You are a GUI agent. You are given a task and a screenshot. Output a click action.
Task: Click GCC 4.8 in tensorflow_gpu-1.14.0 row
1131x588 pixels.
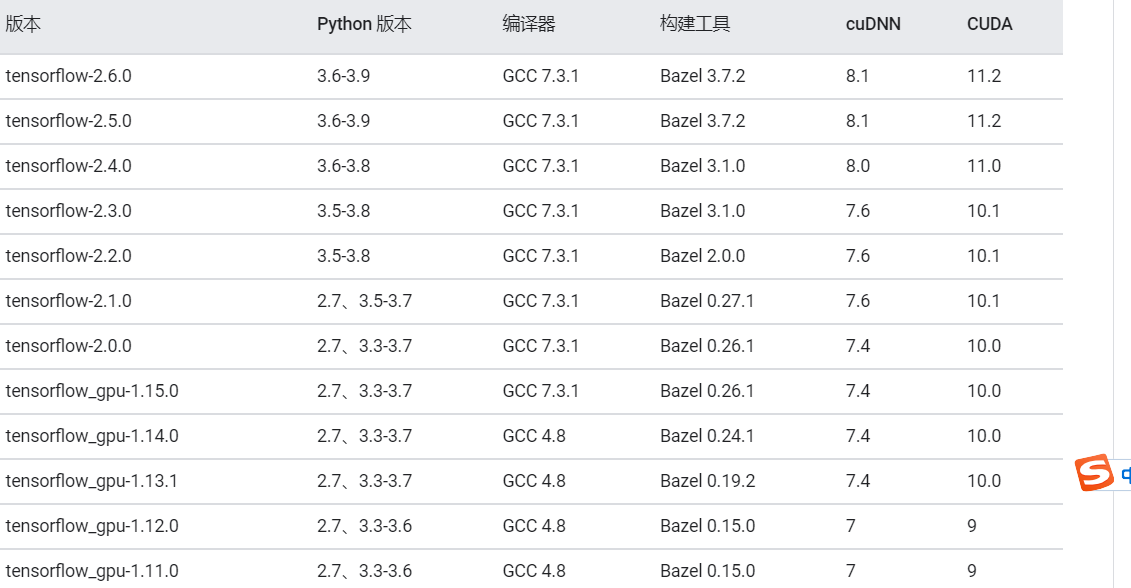click(x=534, y=436)
